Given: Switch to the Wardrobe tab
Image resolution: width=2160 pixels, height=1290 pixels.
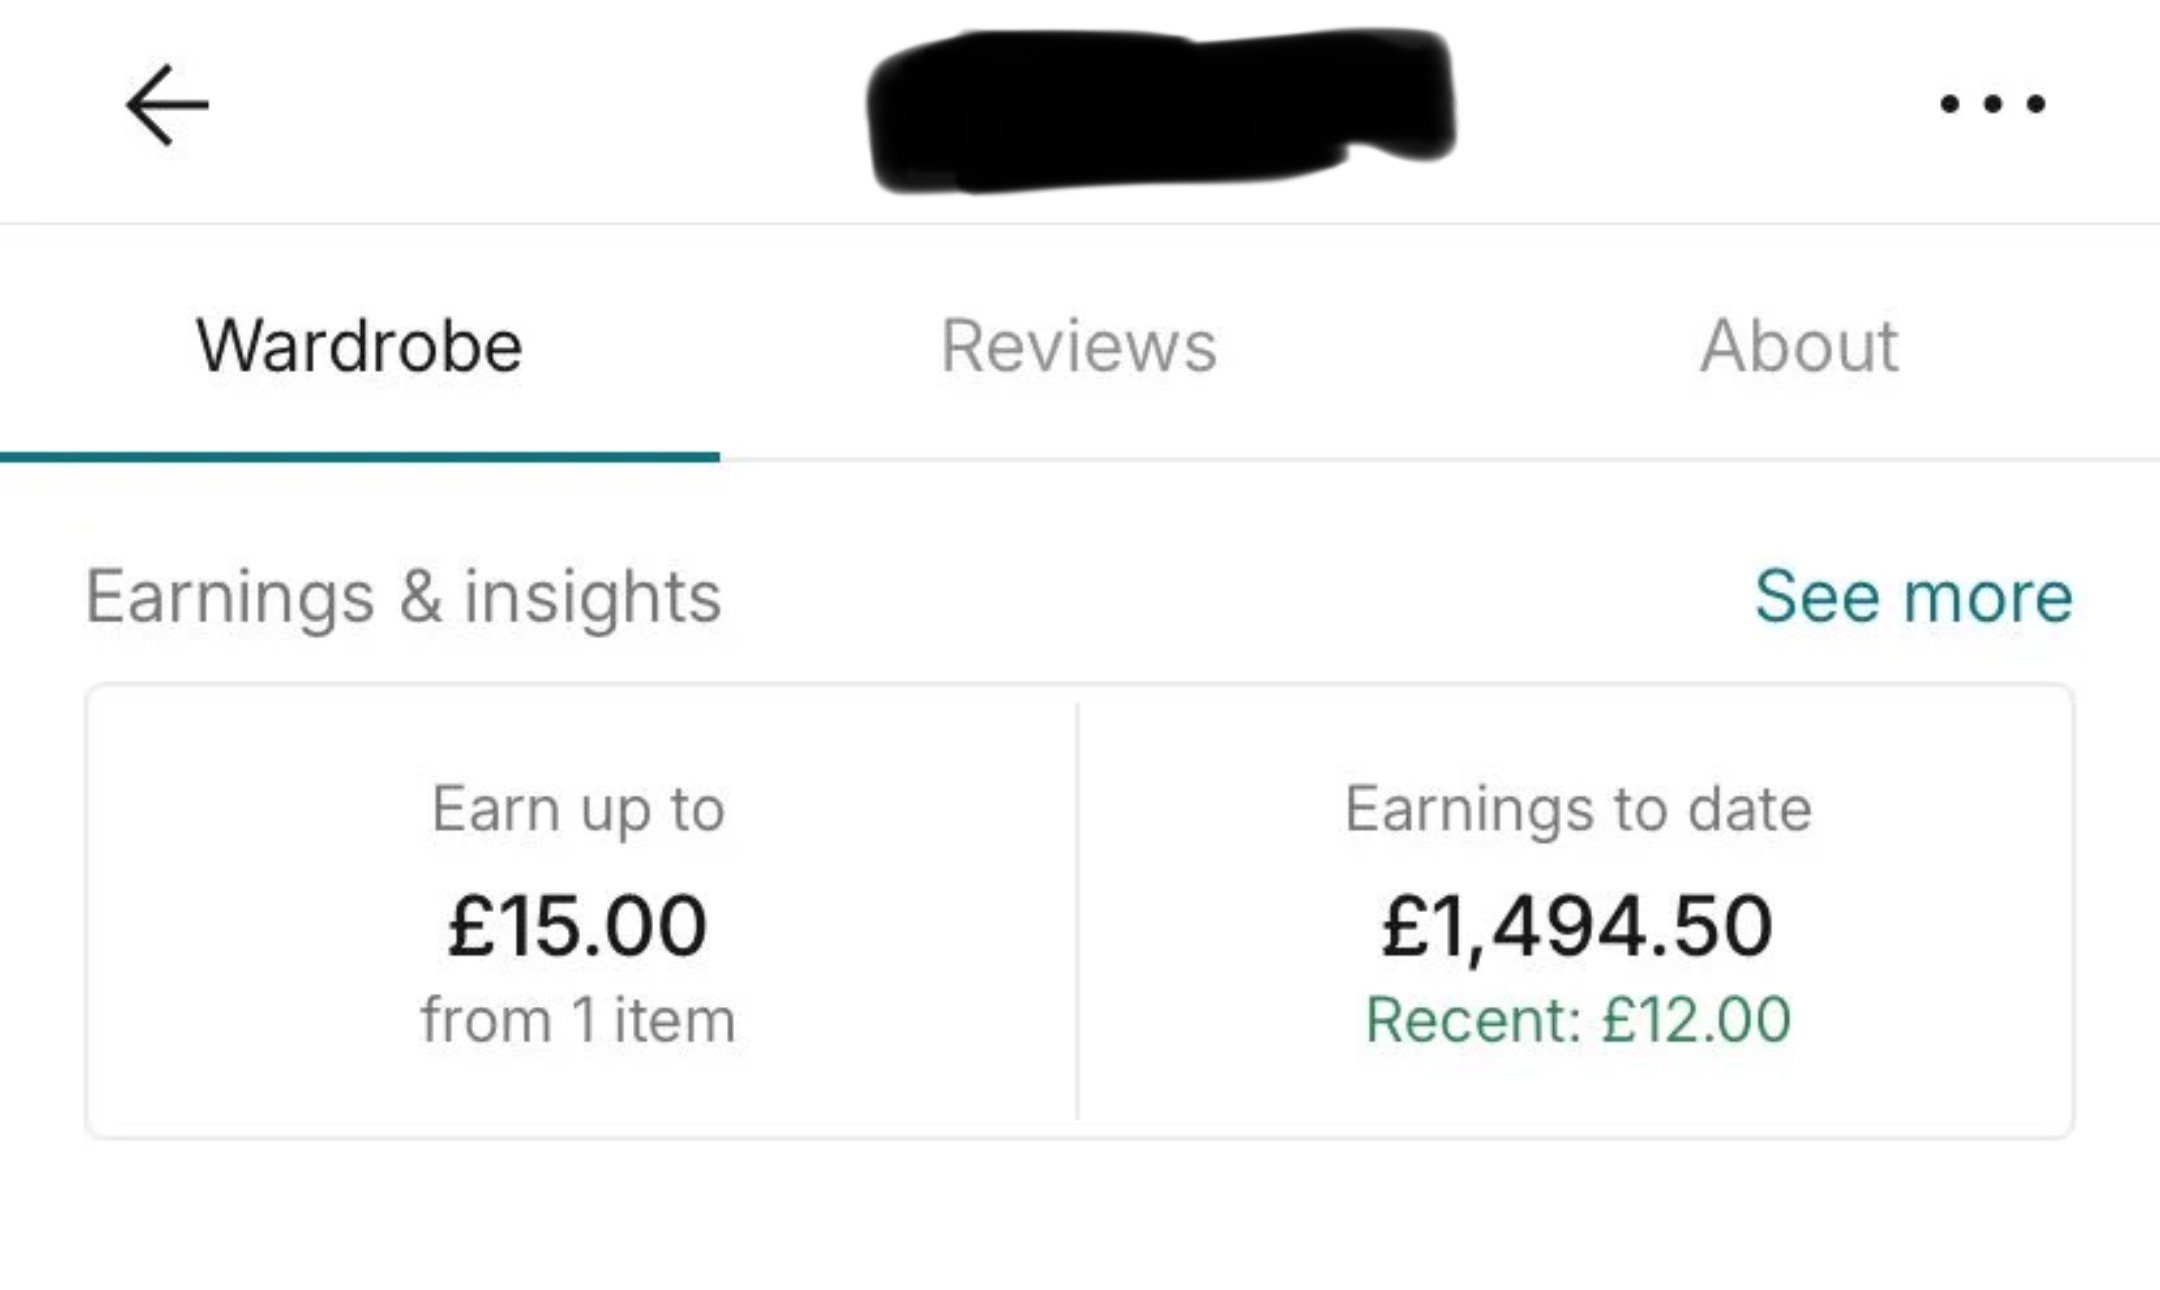Looking at the screenshot, I should click(x=359, y=346).
